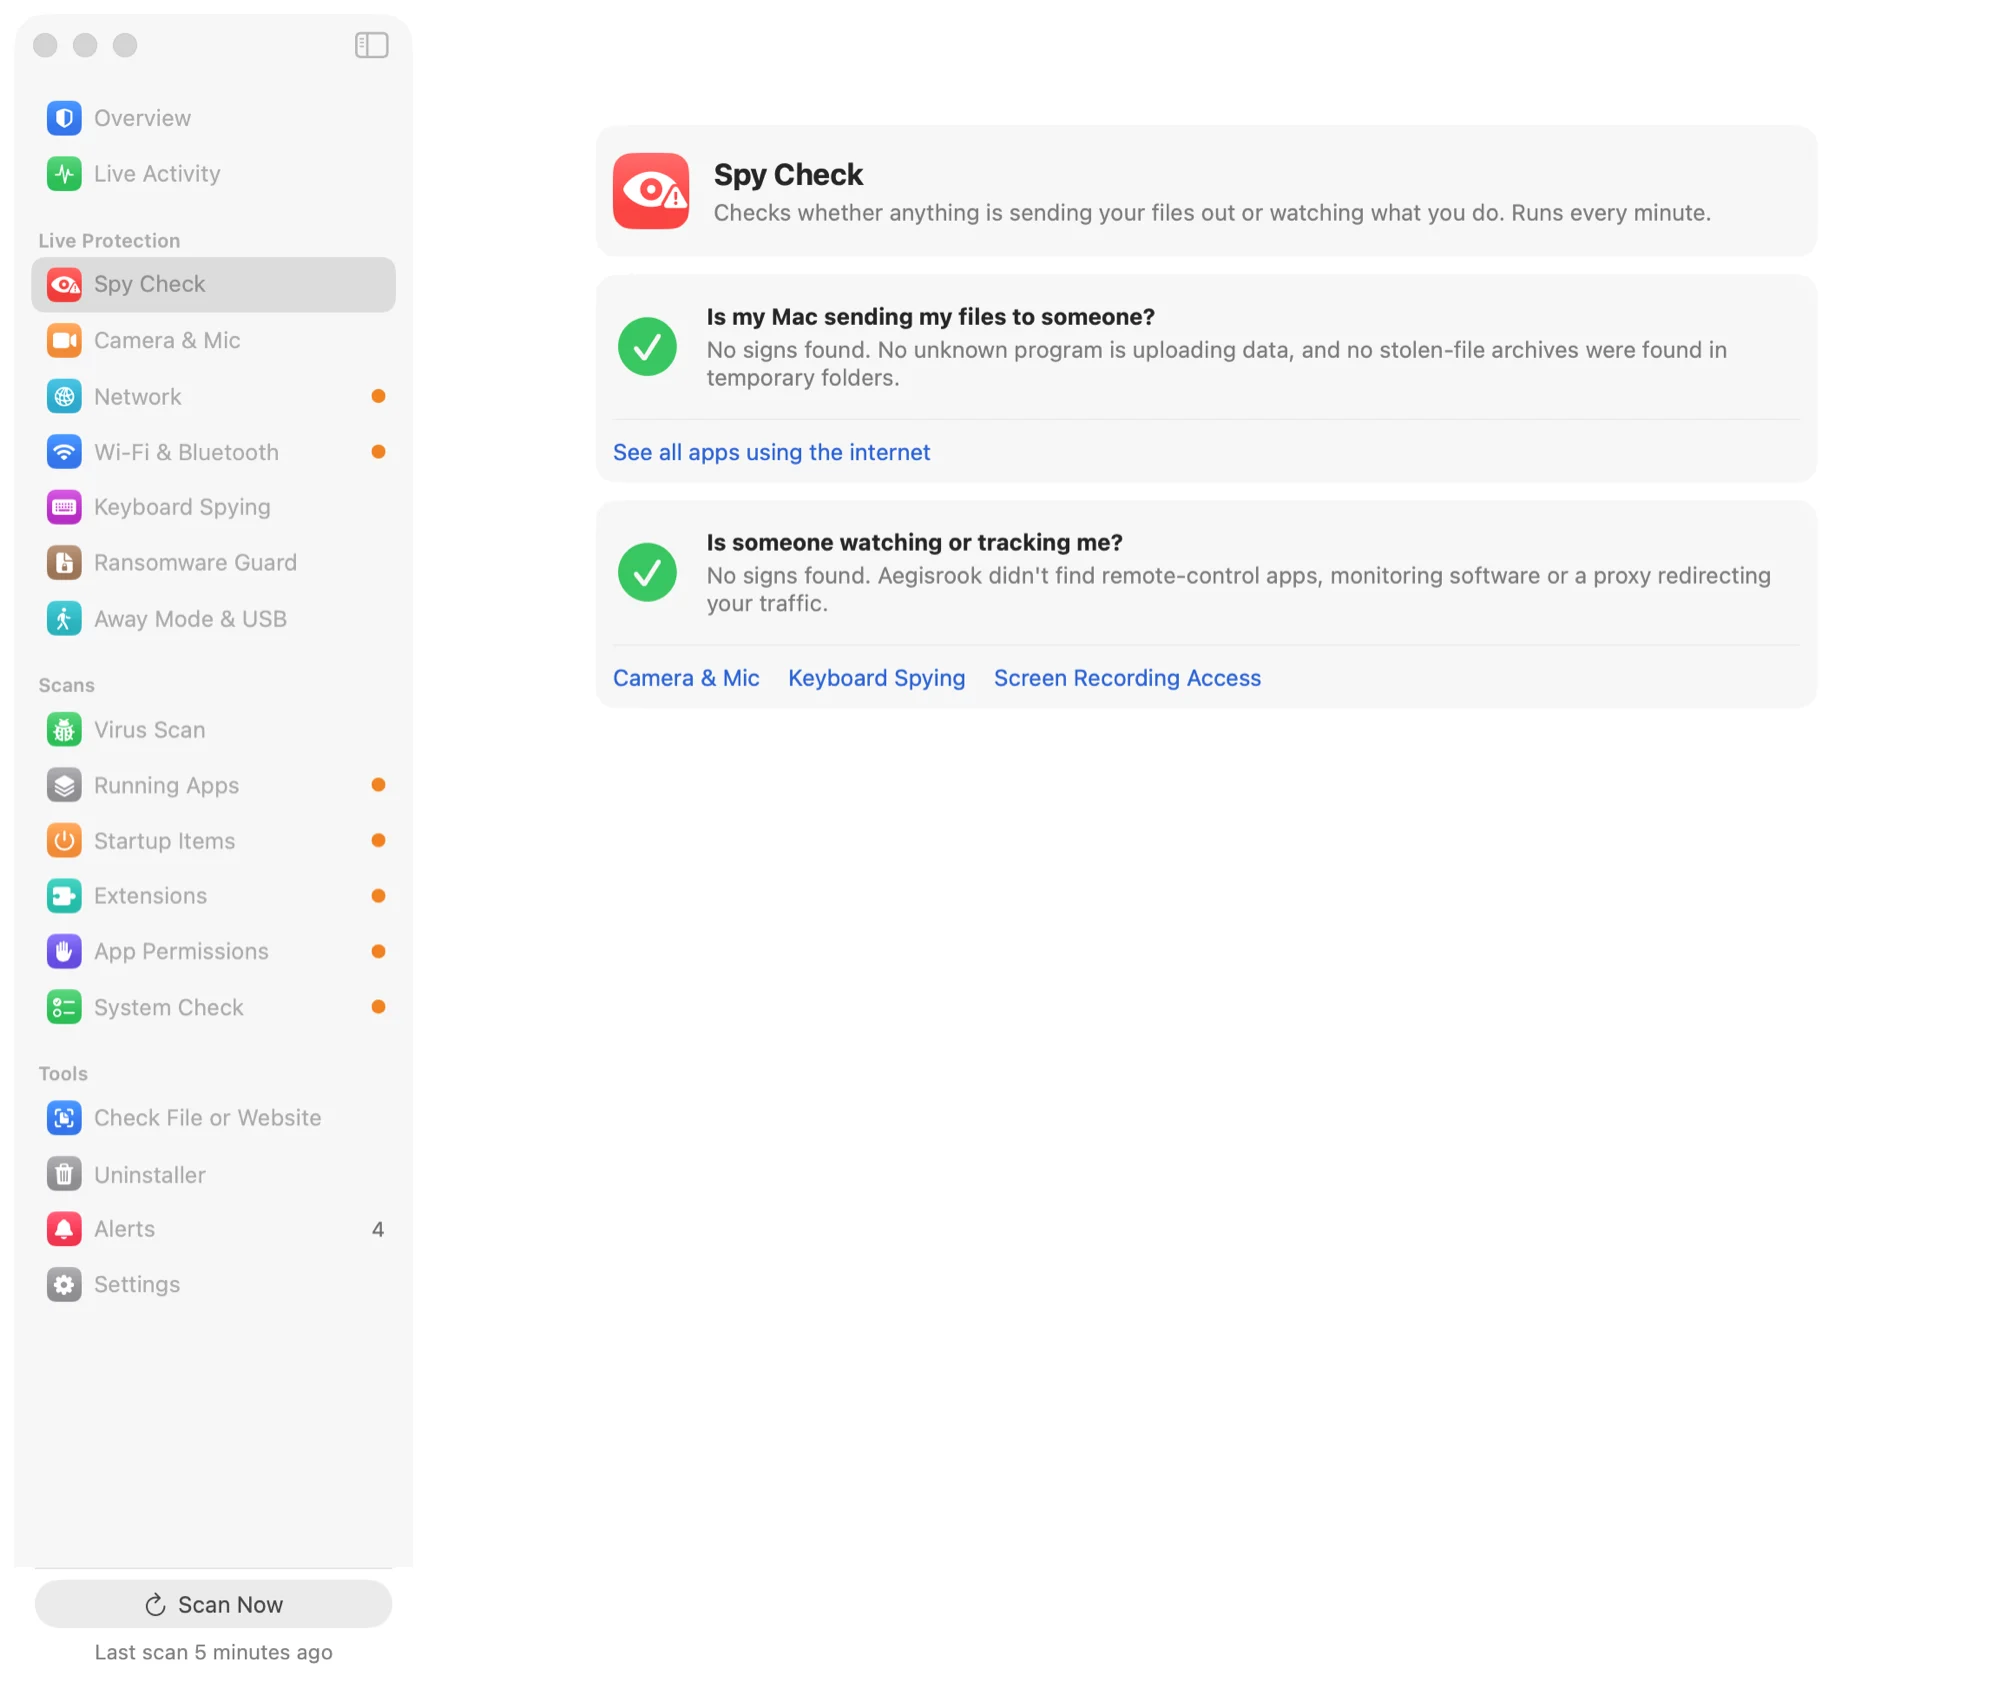Open the Alerts bell icon
This screenshot has height=1696, width=2000.
(64, 1229)
